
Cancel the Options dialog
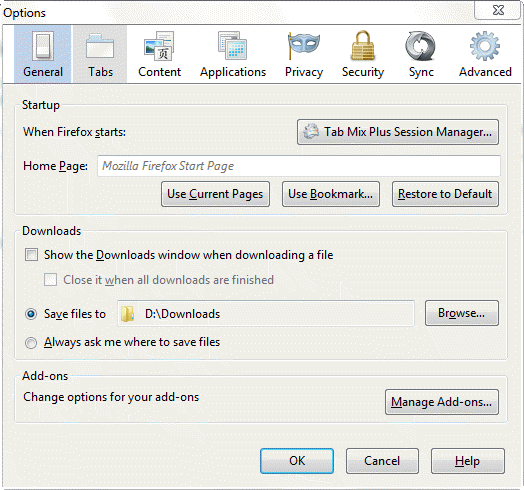coord(382,461)
